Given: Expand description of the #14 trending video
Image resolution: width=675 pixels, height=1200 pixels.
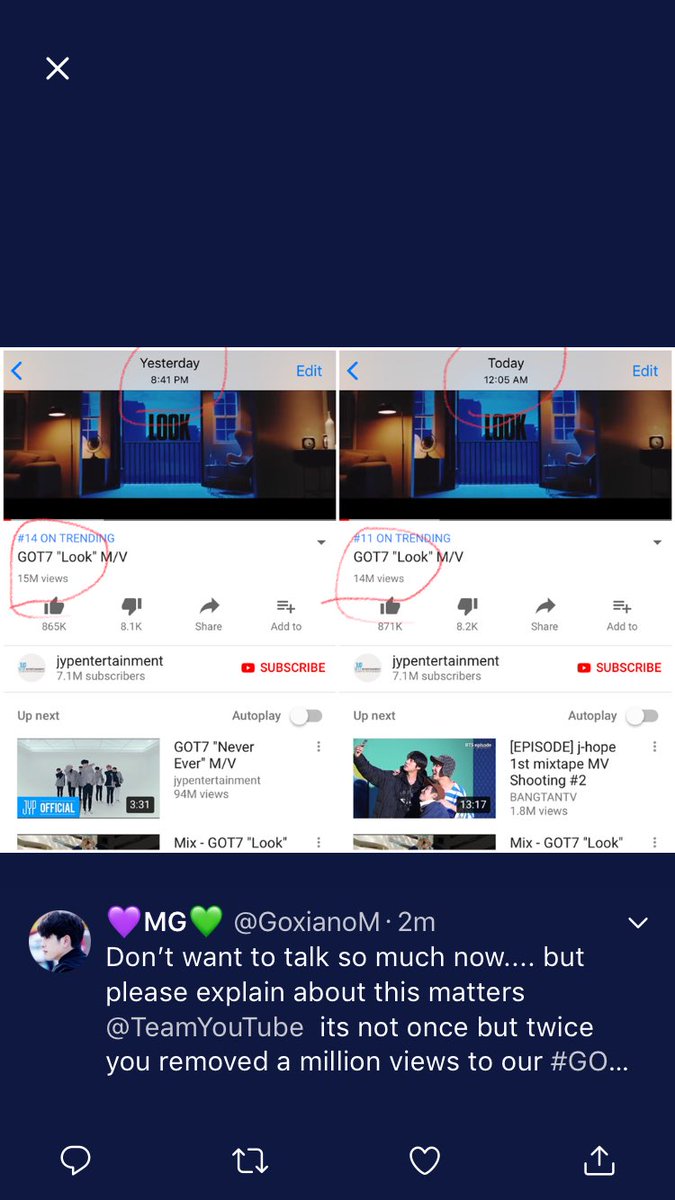Looking at the screenshot, I should tap(321, 543).
